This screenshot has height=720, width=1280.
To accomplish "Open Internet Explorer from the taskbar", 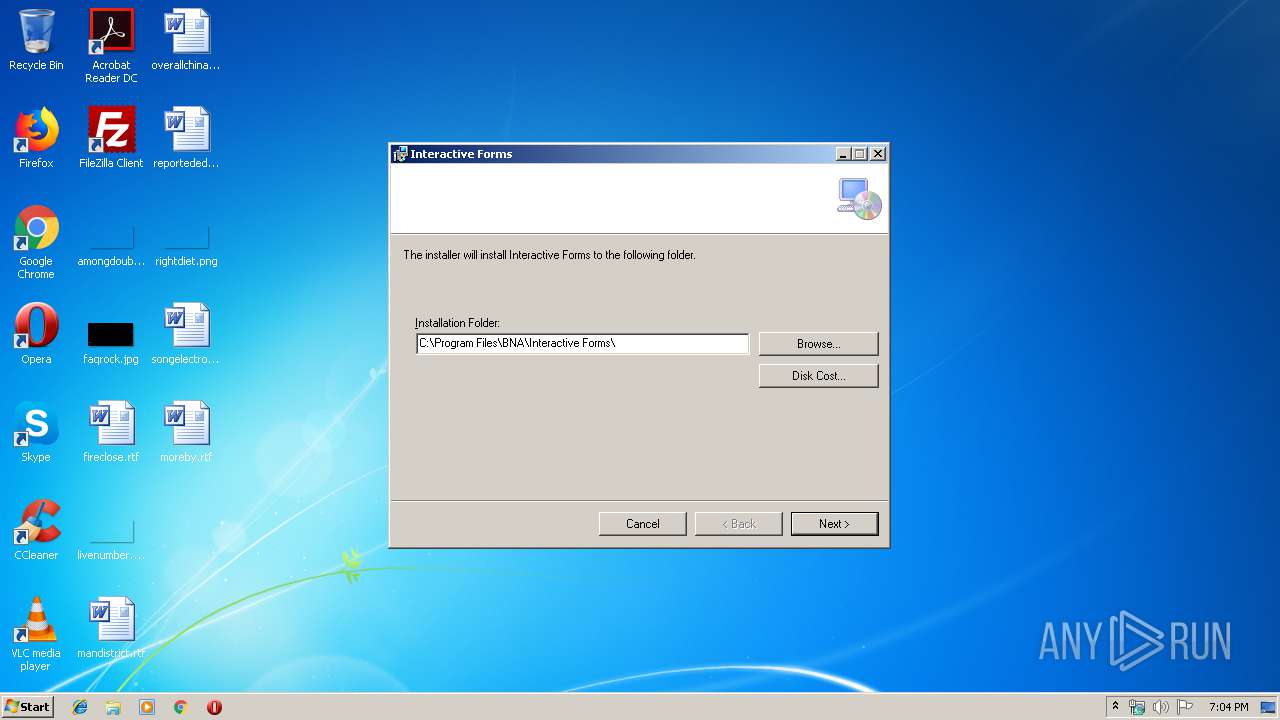I will pyautogui.click(x=80, y=707).
